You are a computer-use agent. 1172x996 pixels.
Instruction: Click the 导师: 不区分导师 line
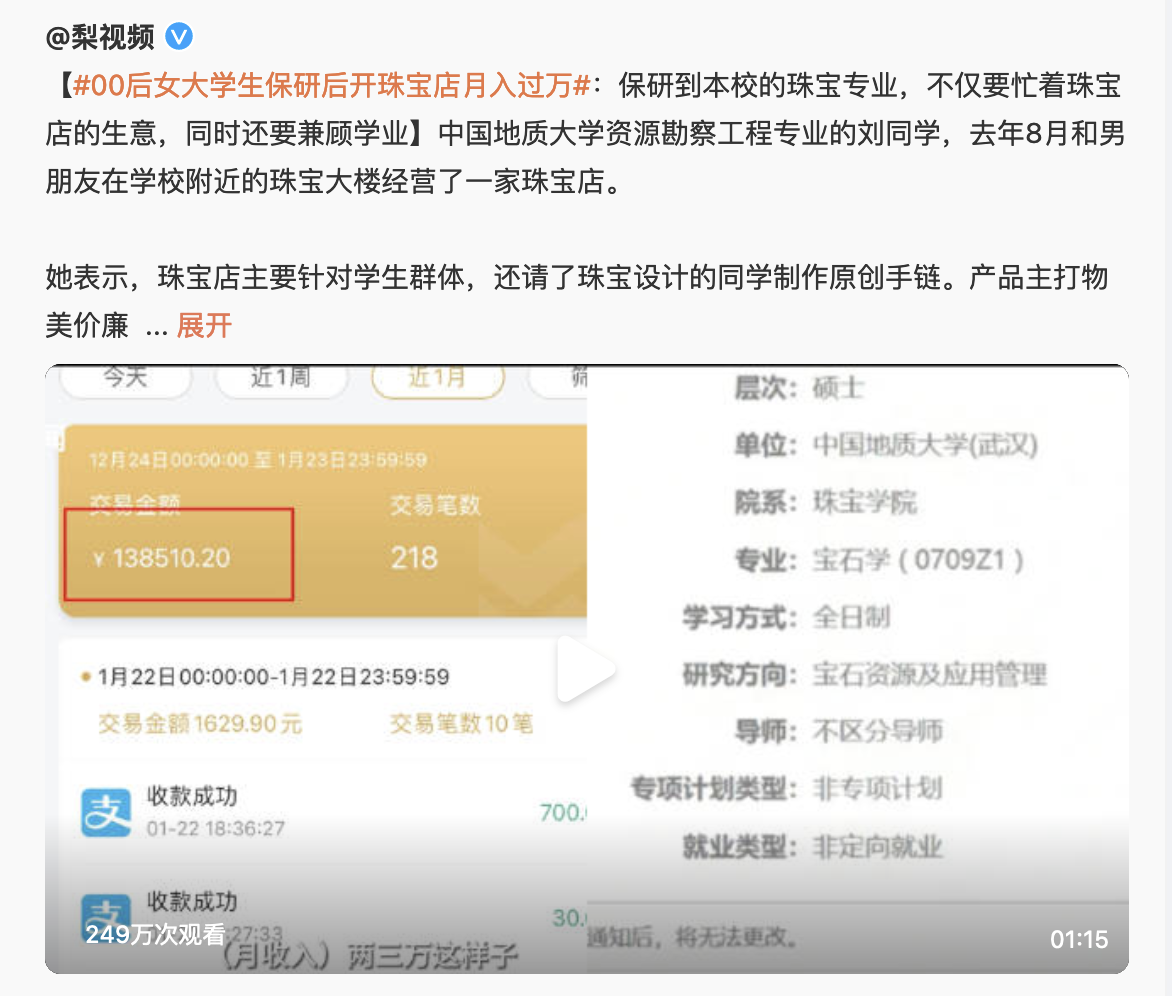click(839, 731)
